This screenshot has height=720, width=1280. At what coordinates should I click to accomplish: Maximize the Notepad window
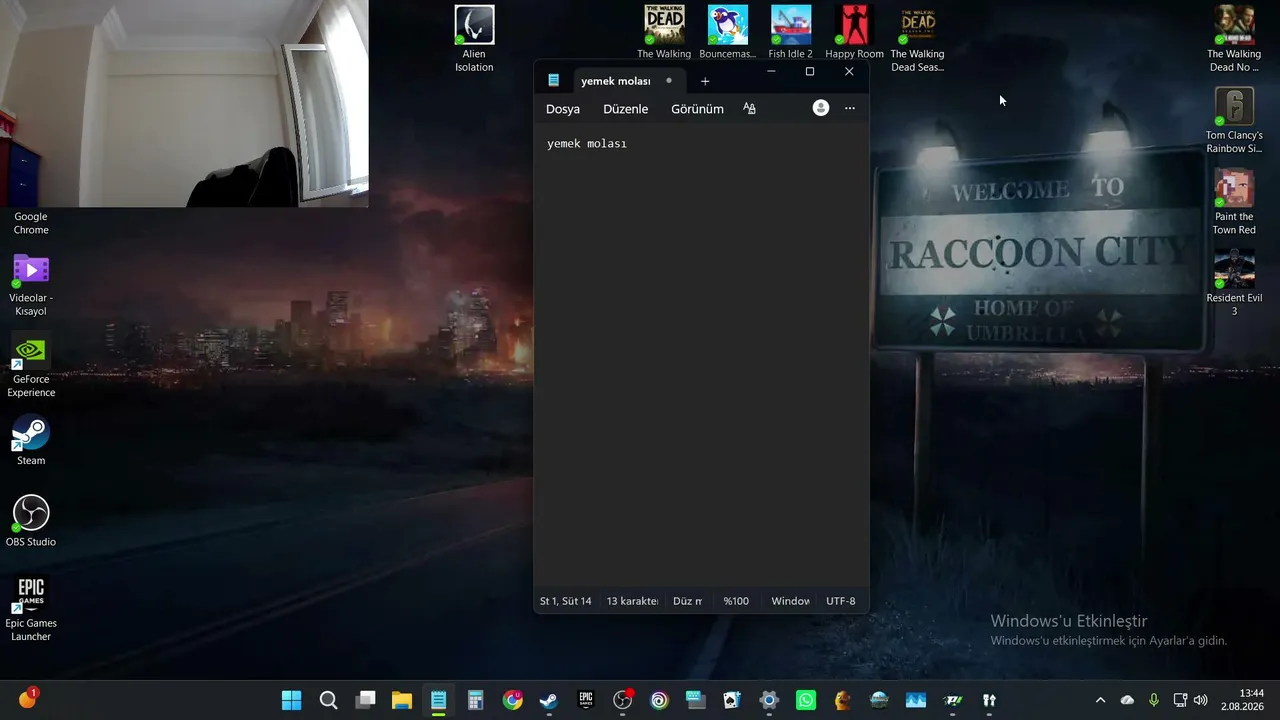(810, 71)
